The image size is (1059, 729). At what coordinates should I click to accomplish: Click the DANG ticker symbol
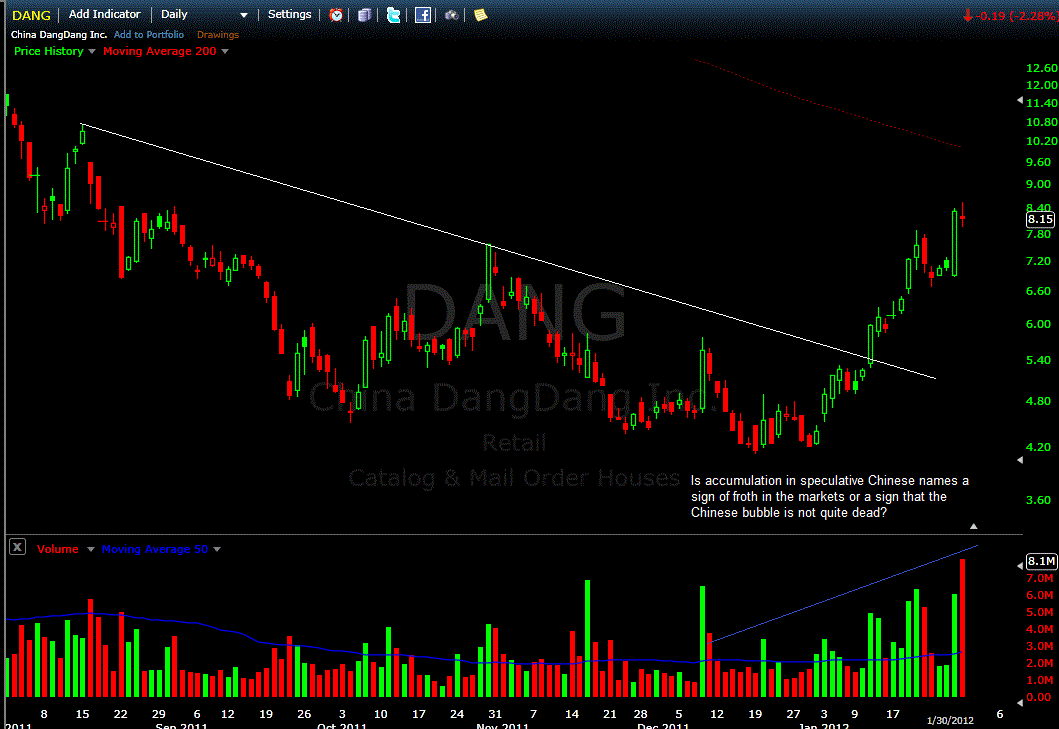pos(31,15)
